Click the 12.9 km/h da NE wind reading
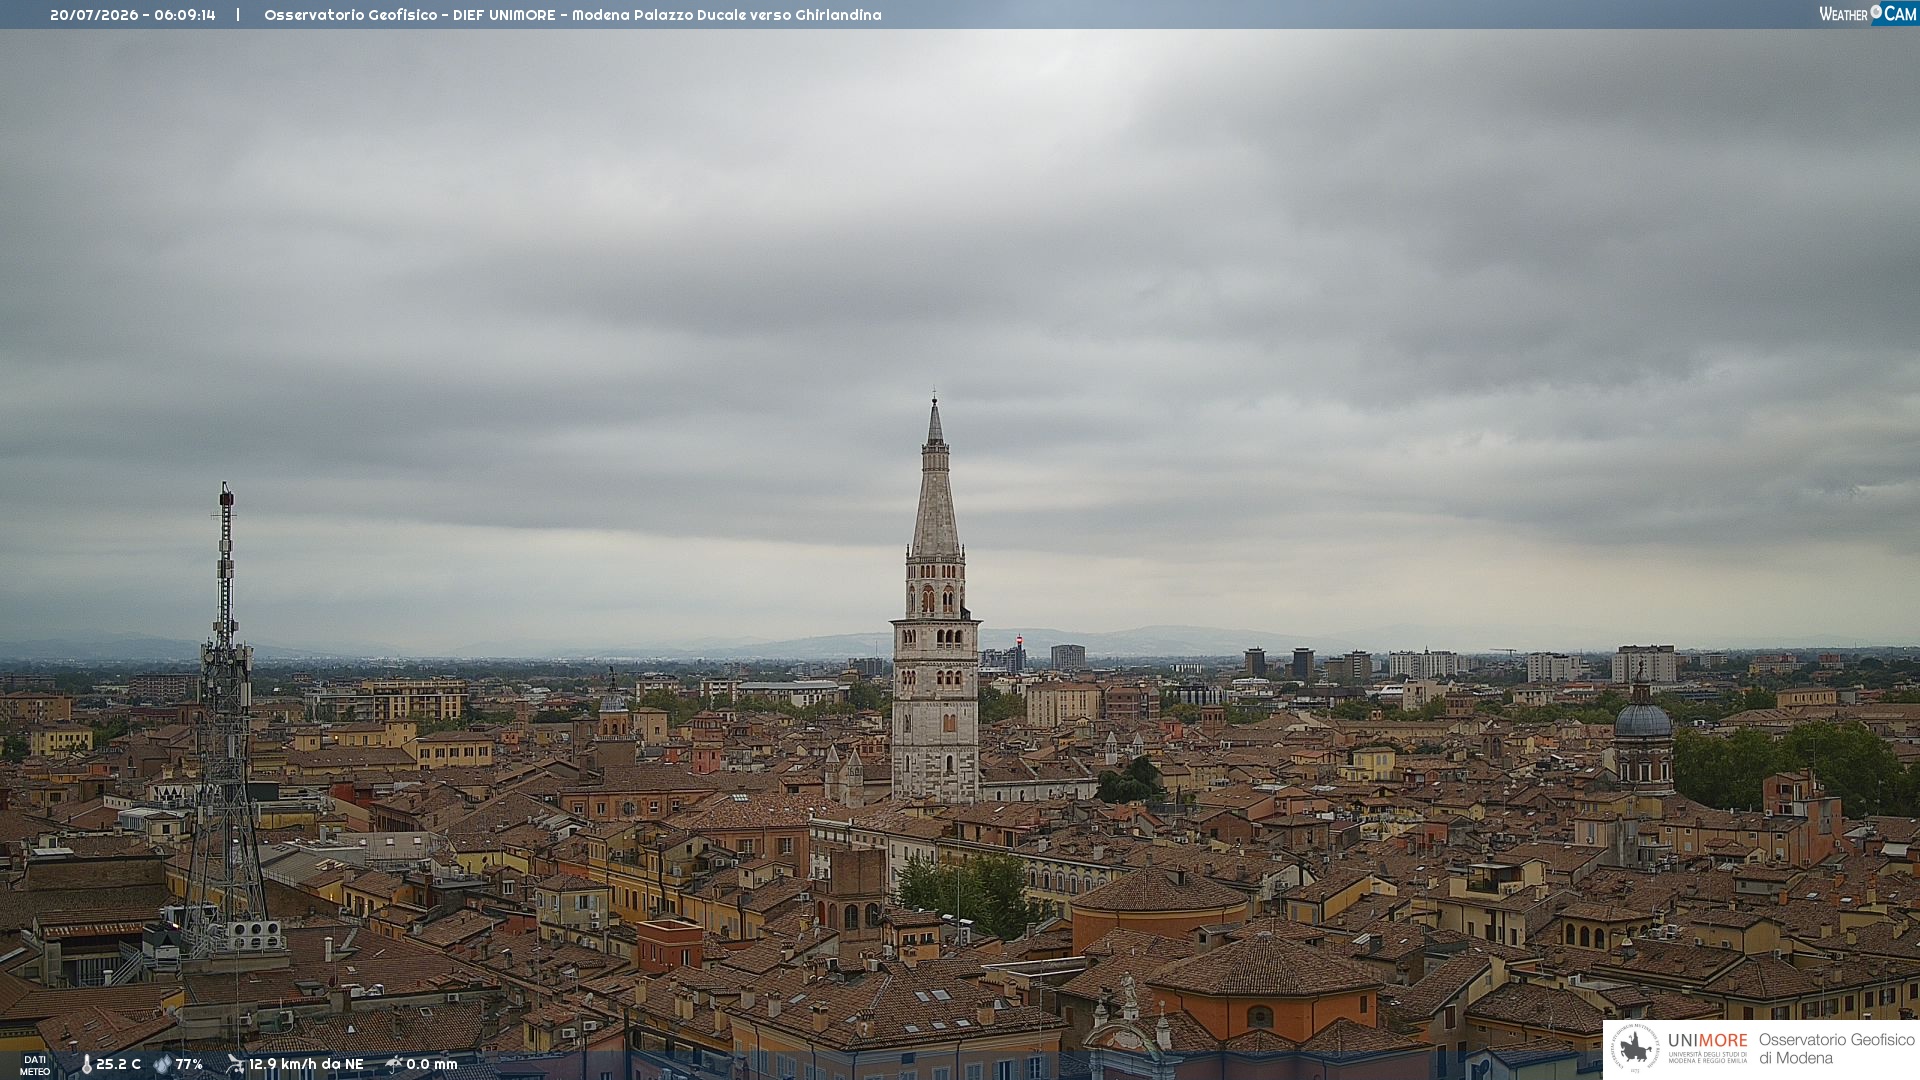The image size is (1920, 1080). 306,1065
